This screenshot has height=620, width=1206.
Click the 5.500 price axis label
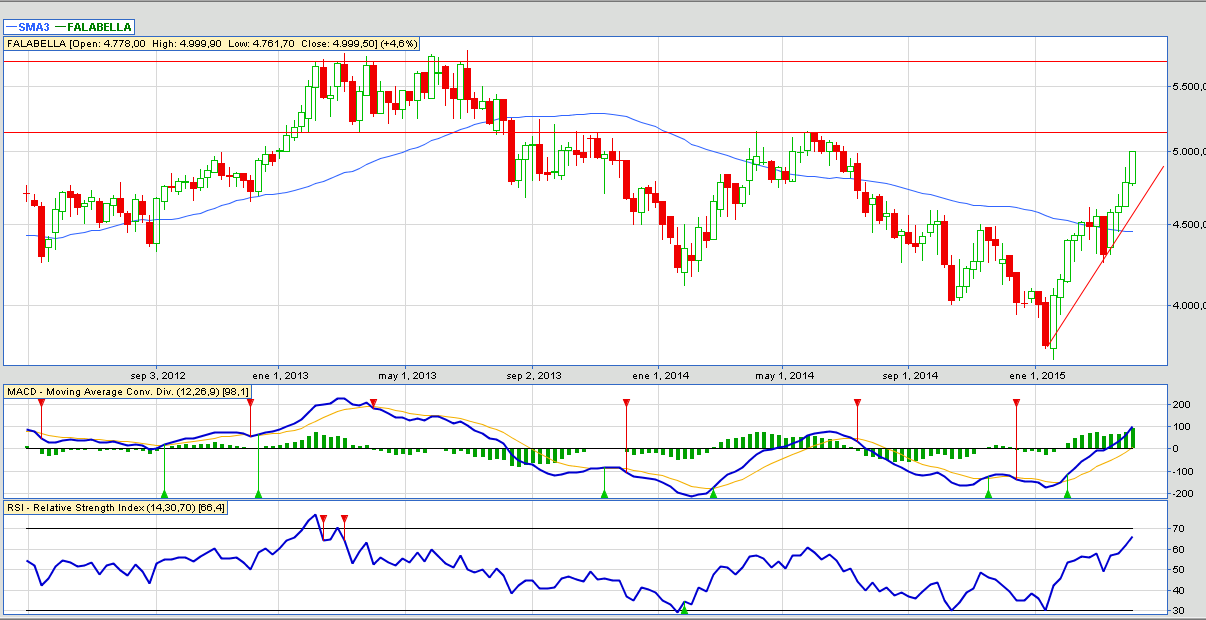click(x=1183, y=88)
